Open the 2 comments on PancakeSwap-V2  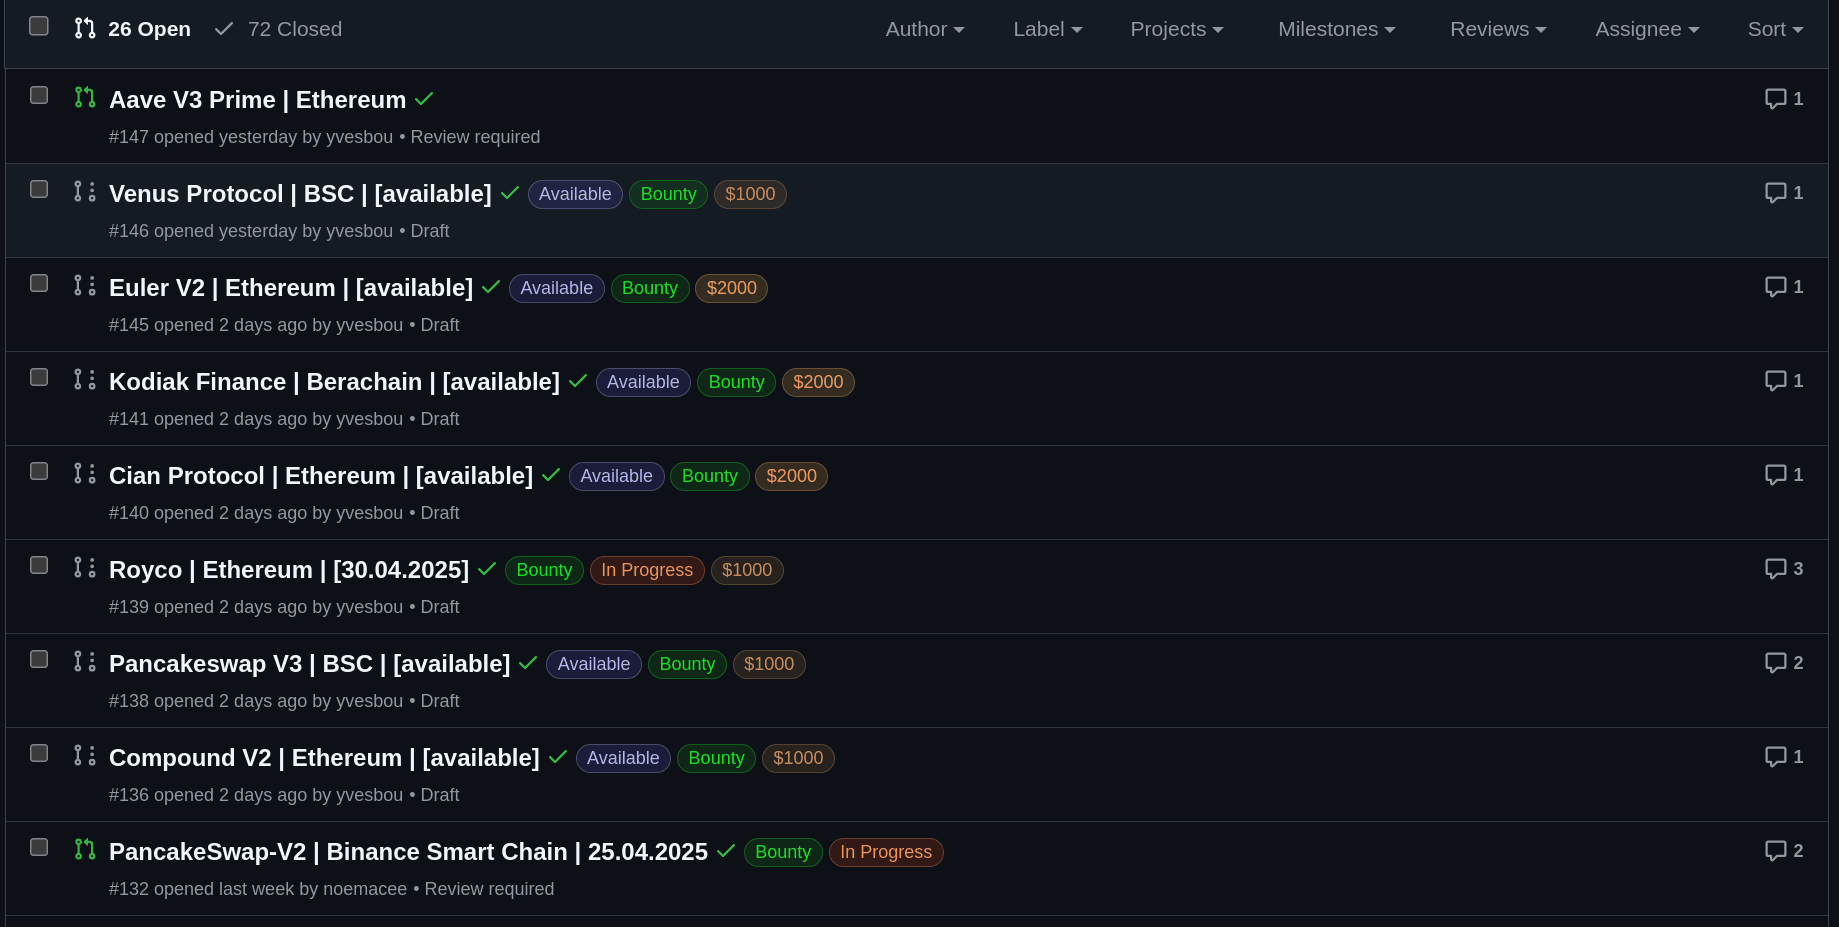tap(1784, 851)
